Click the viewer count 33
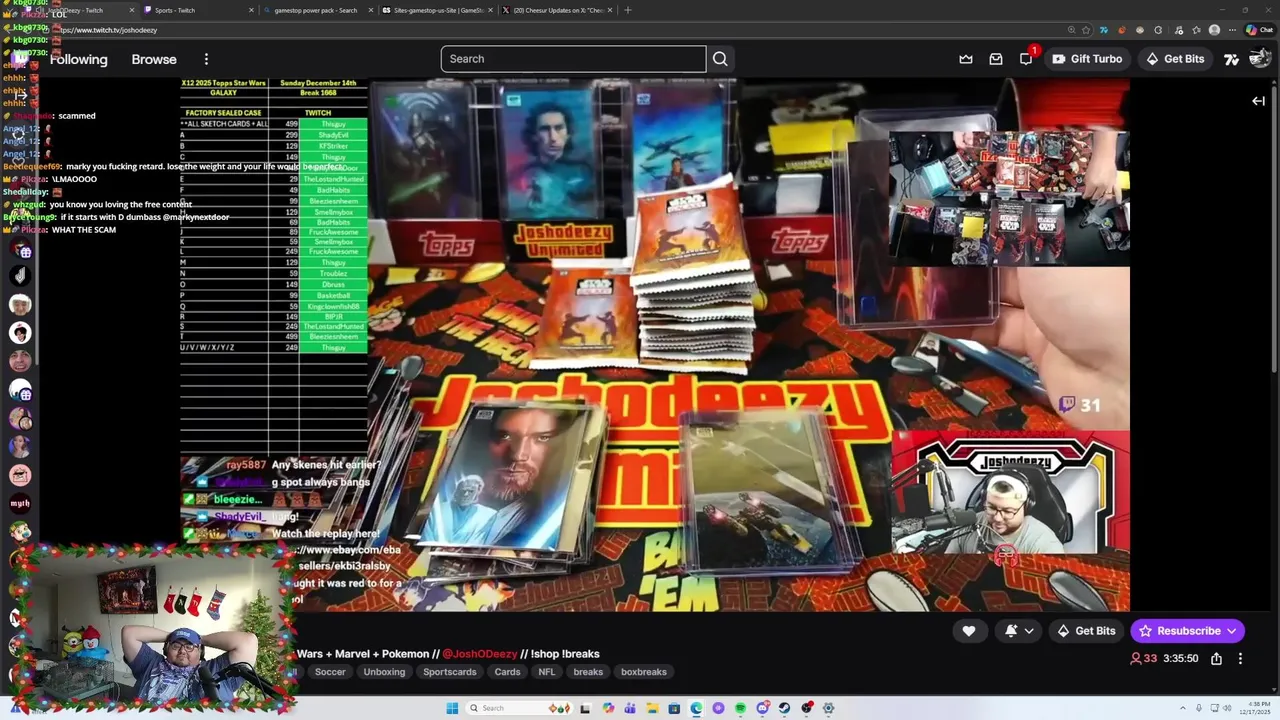1280x720 pixels. pos(1143,658)
